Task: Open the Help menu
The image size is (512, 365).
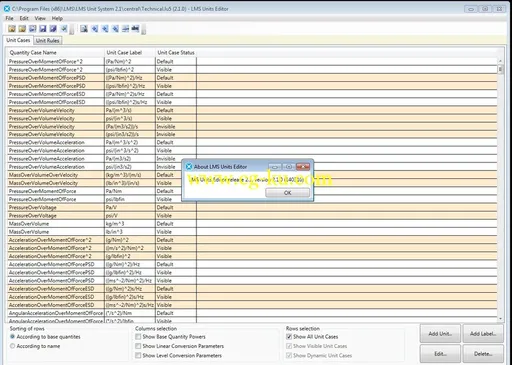Action: pos(57,18)
